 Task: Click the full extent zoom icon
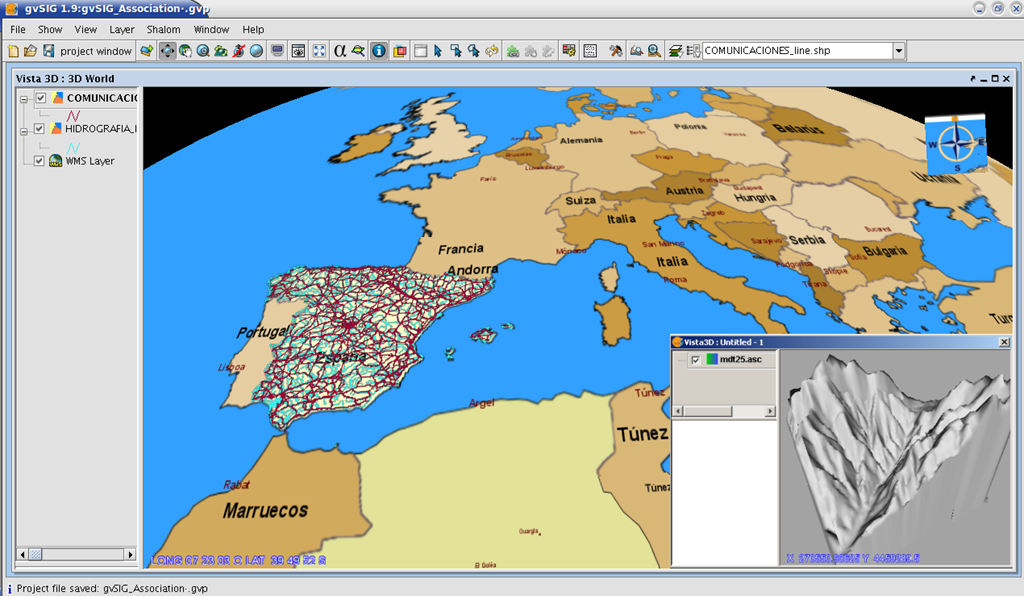(319, 51)
